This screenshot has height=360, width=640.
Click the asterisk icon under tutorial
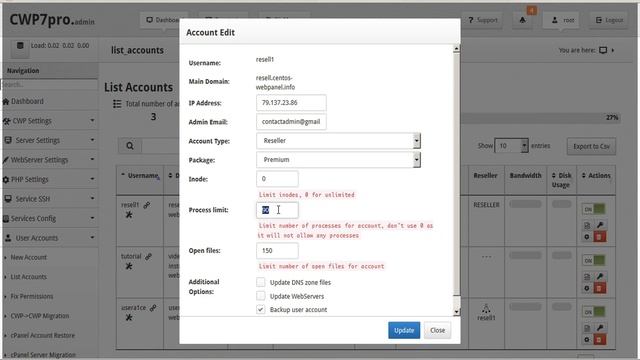click(x=129, y=266)
